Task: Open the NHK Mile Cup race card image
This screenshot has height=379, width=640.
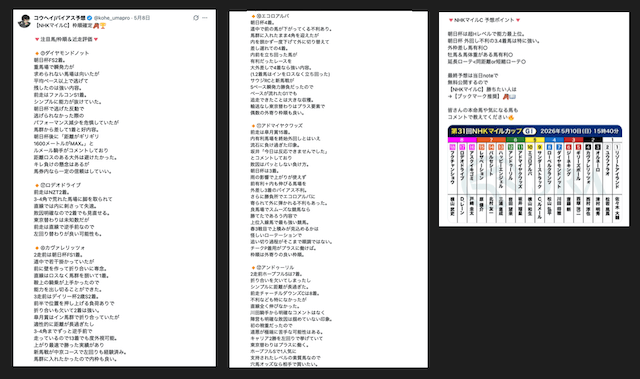Action: coord(535,174)
